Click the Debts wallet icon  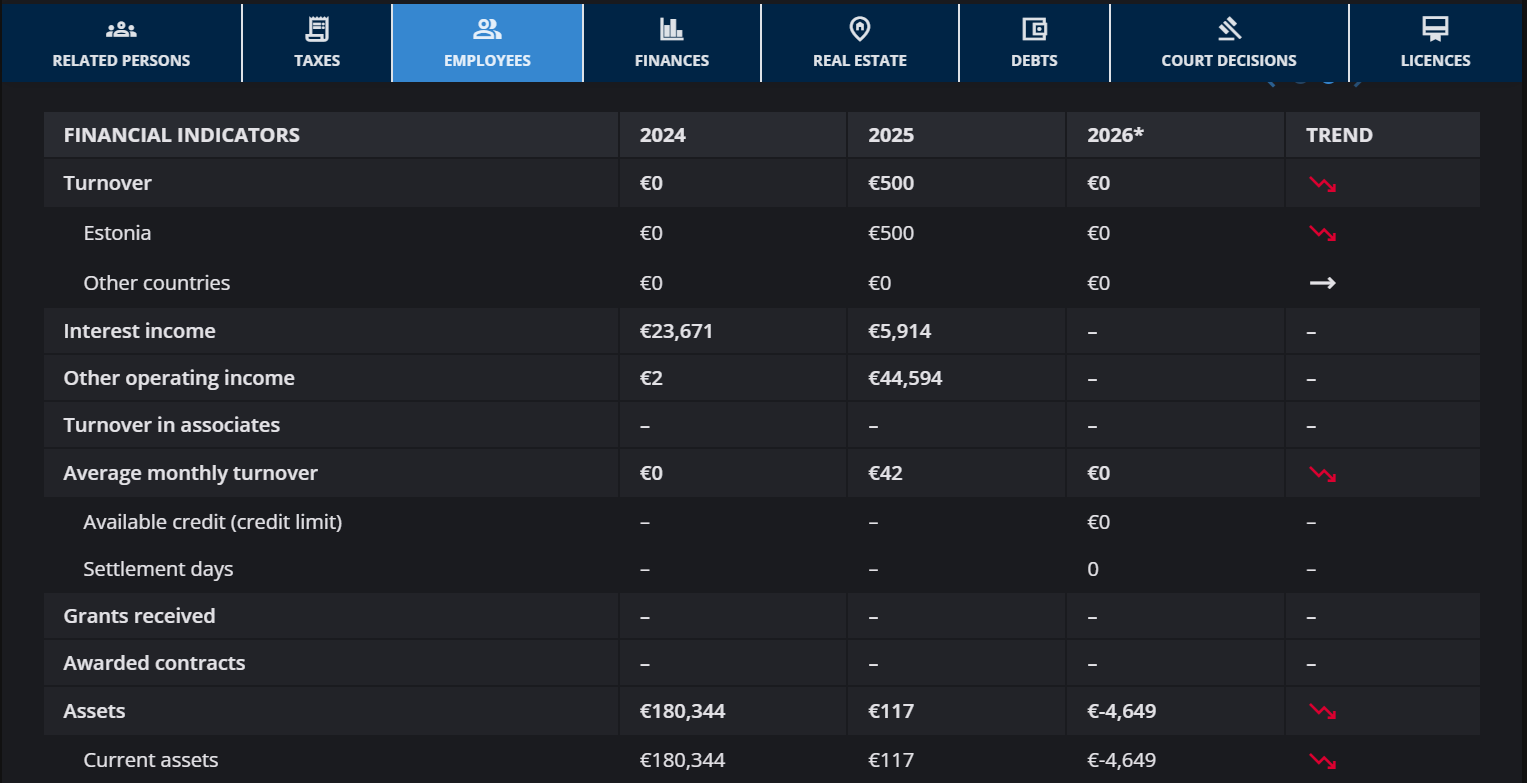1034,29
